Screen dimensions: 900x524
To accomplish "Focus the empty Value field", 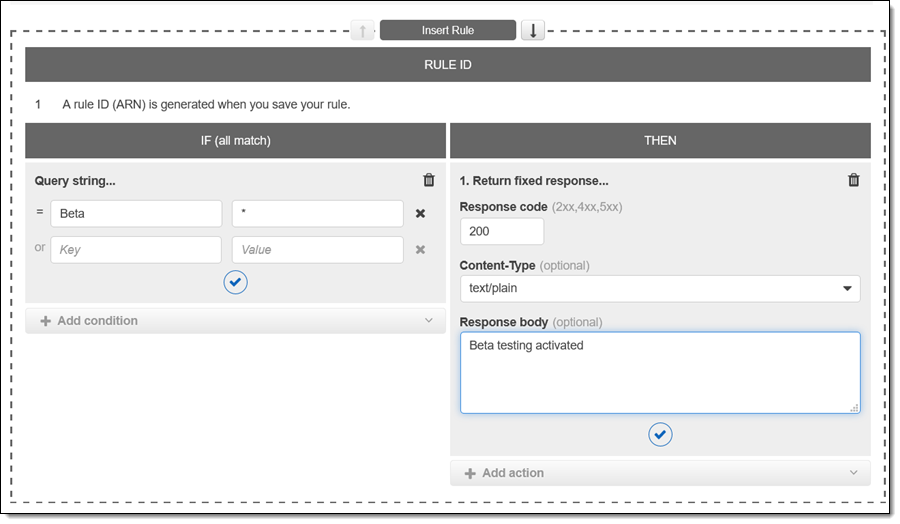I will pyautogui.click(x=318, y=250).
